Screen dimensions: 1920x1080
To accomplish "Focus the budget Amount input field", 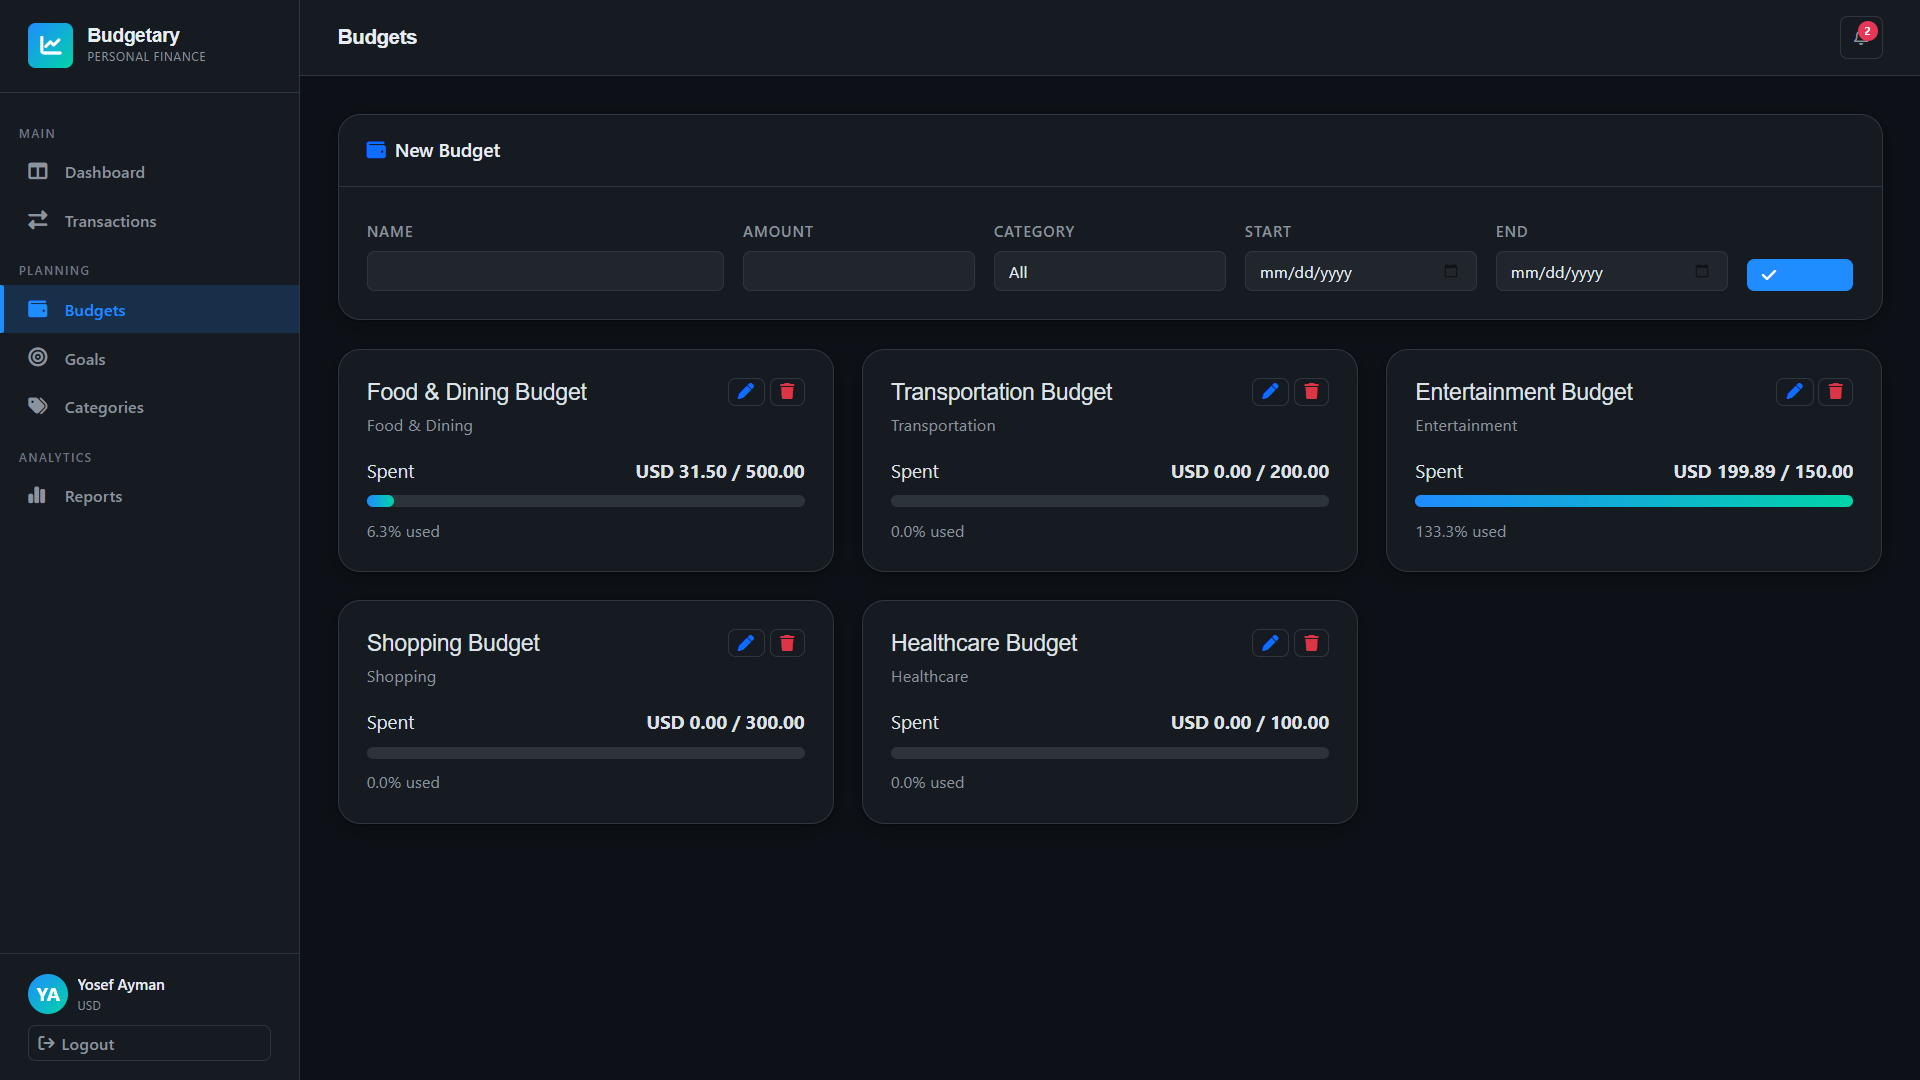I will 858,271.
